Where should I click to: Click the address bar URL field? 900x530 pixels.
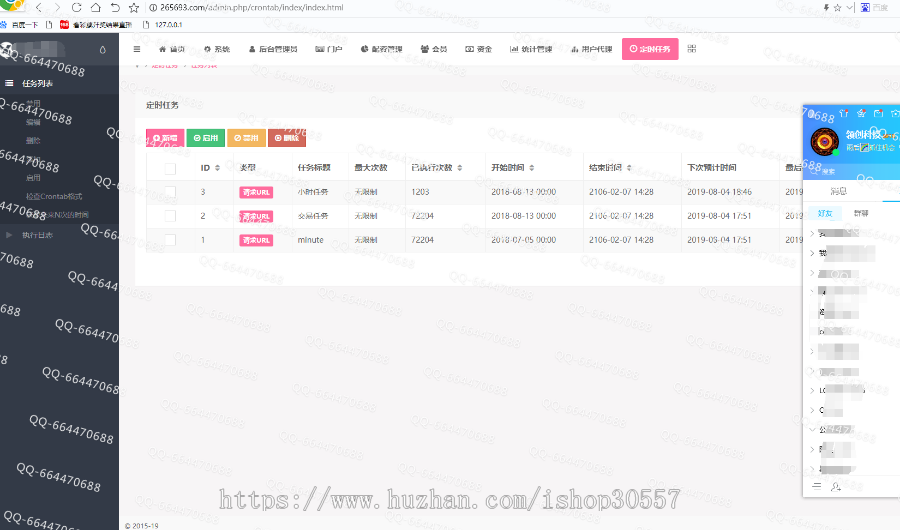251,7
